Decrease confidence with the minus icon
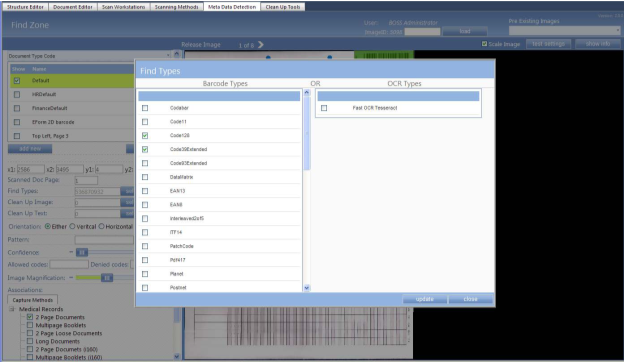Image resolution: width=624 pixels, height=362 pixels. (71, 252)
